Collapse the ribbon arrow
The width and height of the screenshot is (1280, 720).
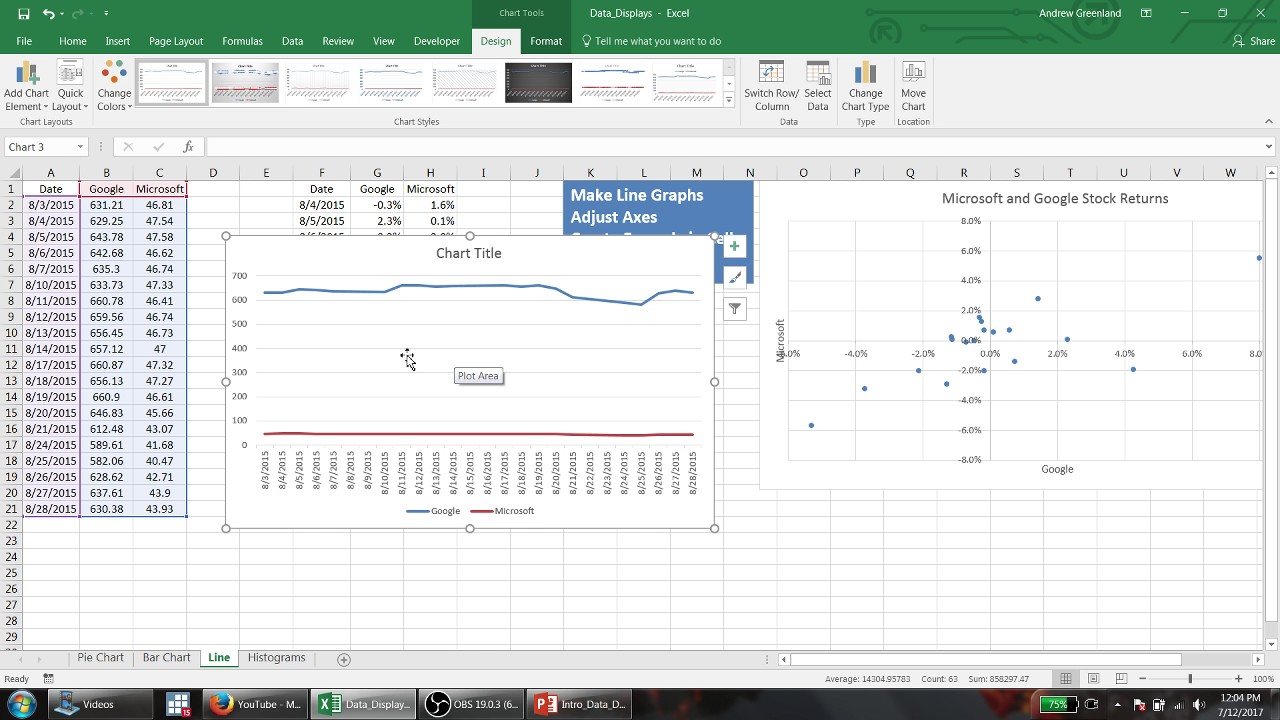[x=1268, y=122]
